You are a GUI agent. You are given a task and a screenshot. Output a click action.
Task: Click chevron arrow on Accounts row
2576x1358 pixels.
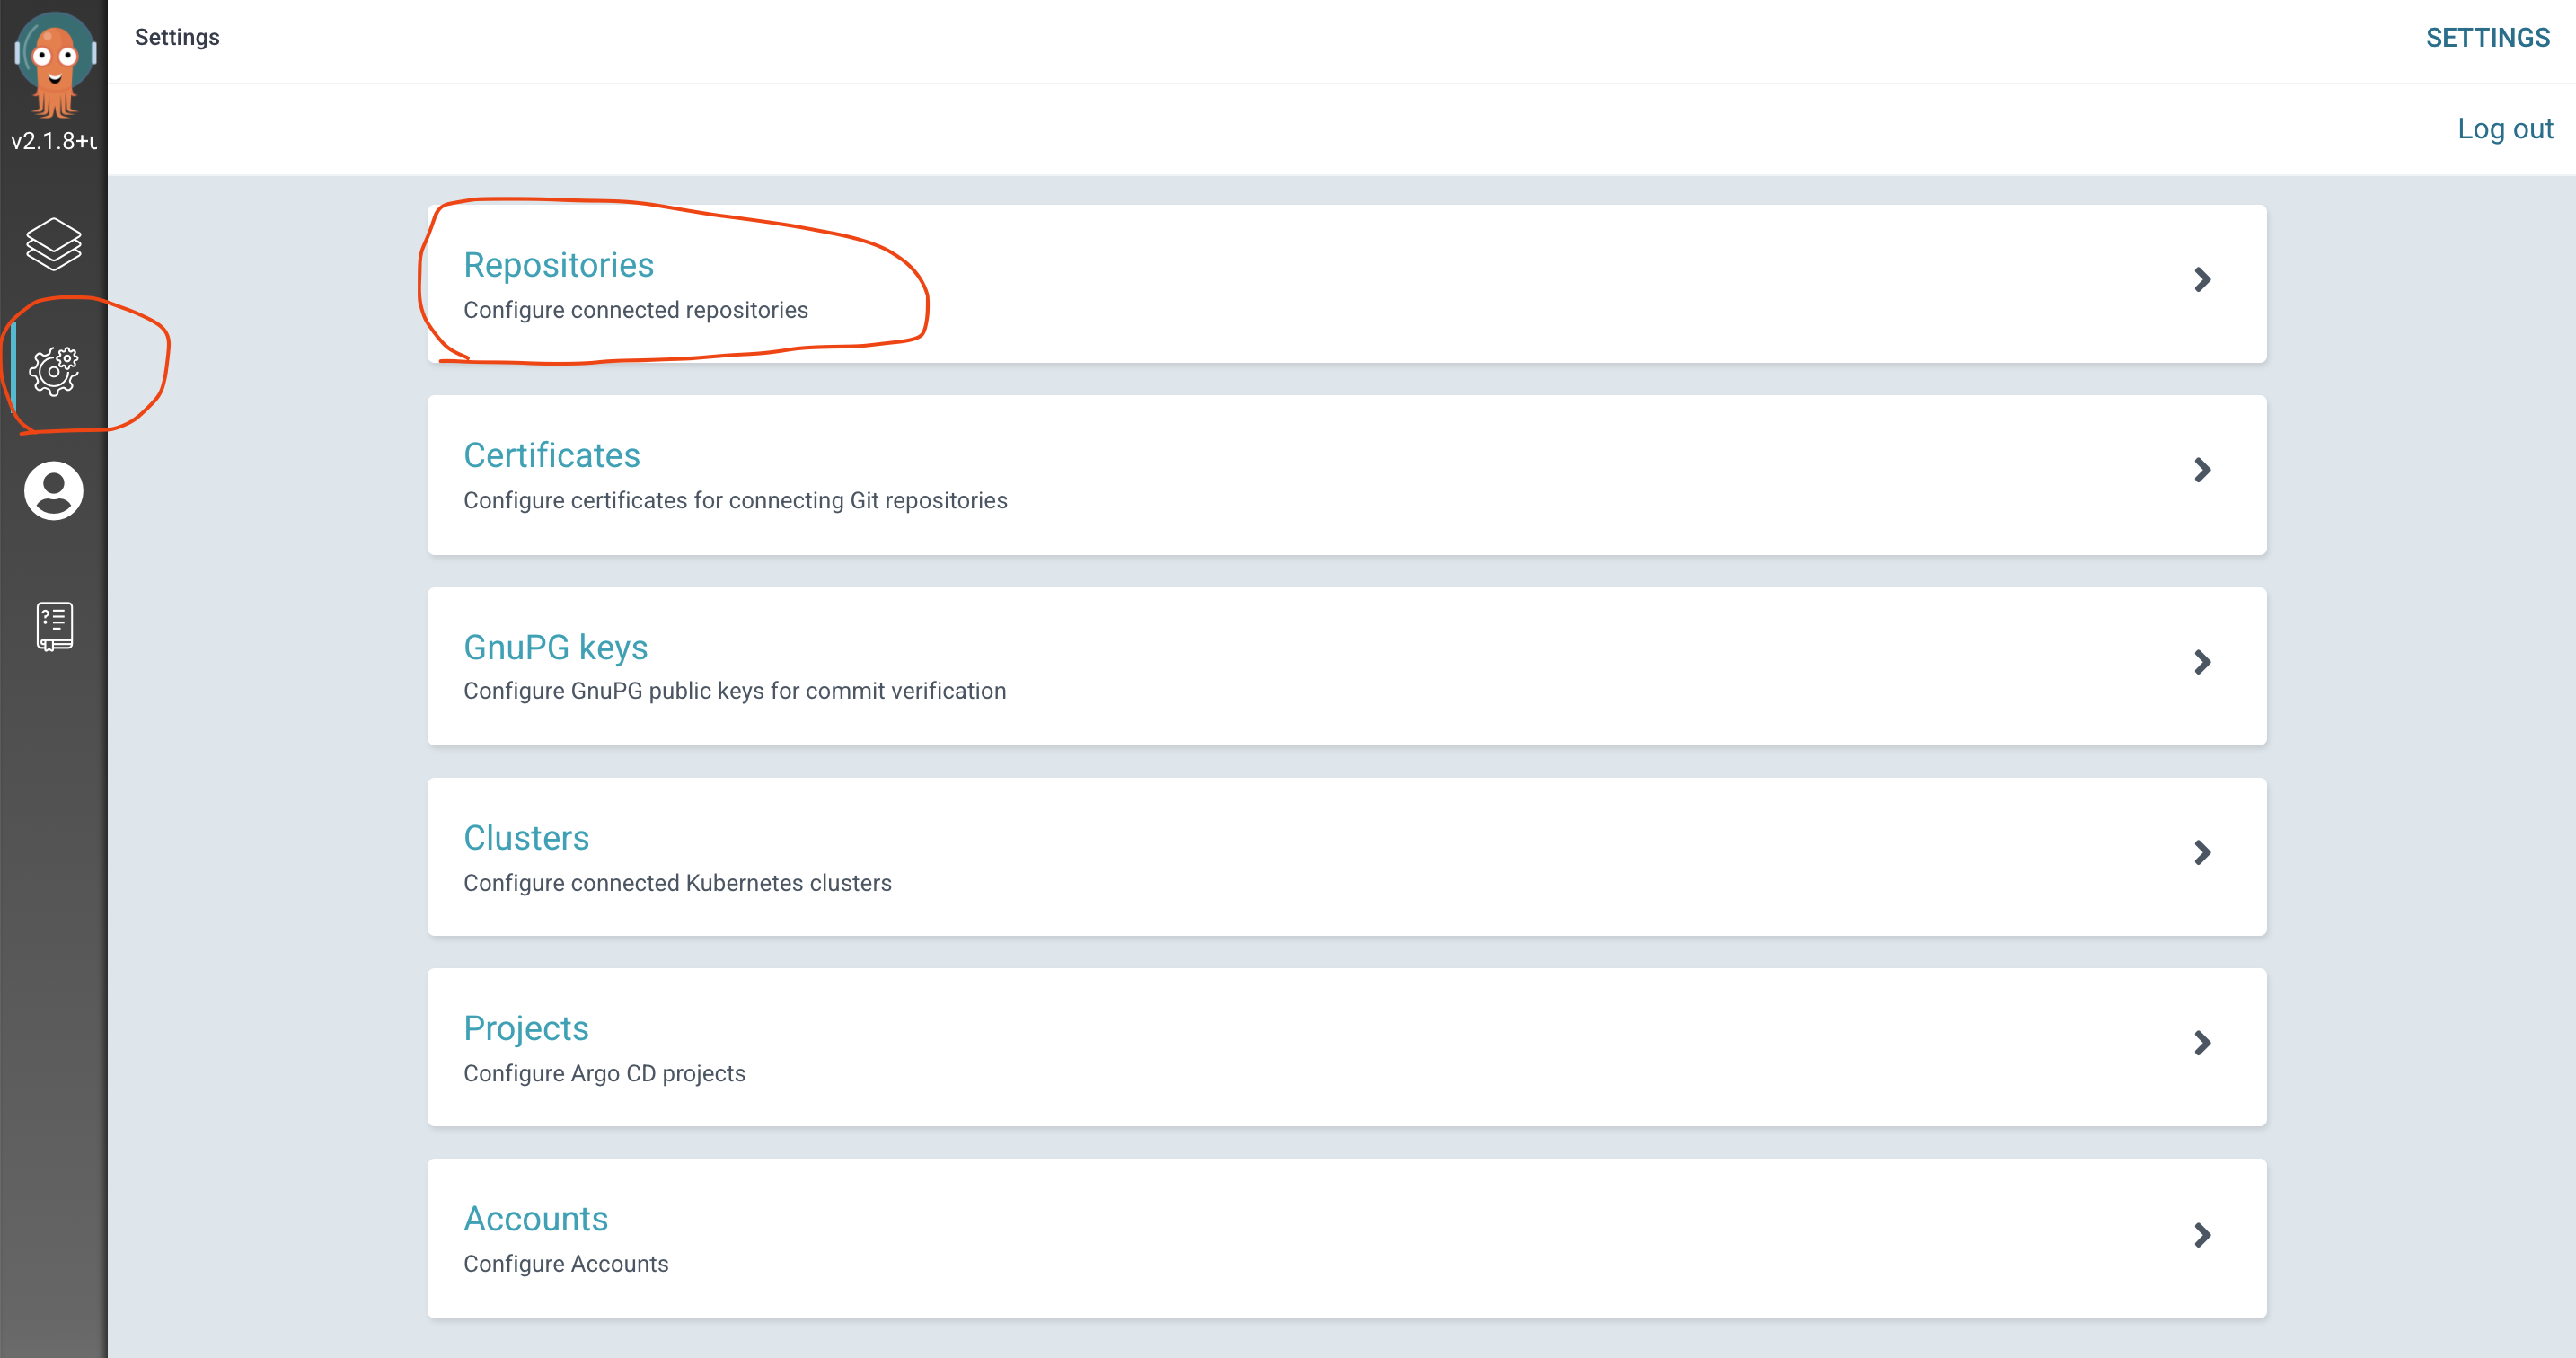[2201, 1235]
